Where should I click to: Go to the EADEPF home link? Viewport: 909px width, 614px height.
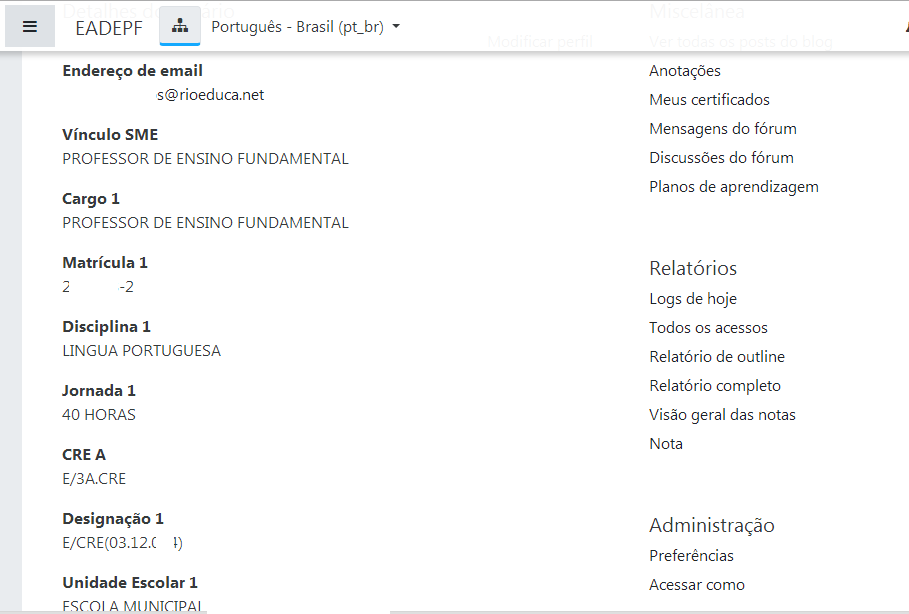click(109, 27)
